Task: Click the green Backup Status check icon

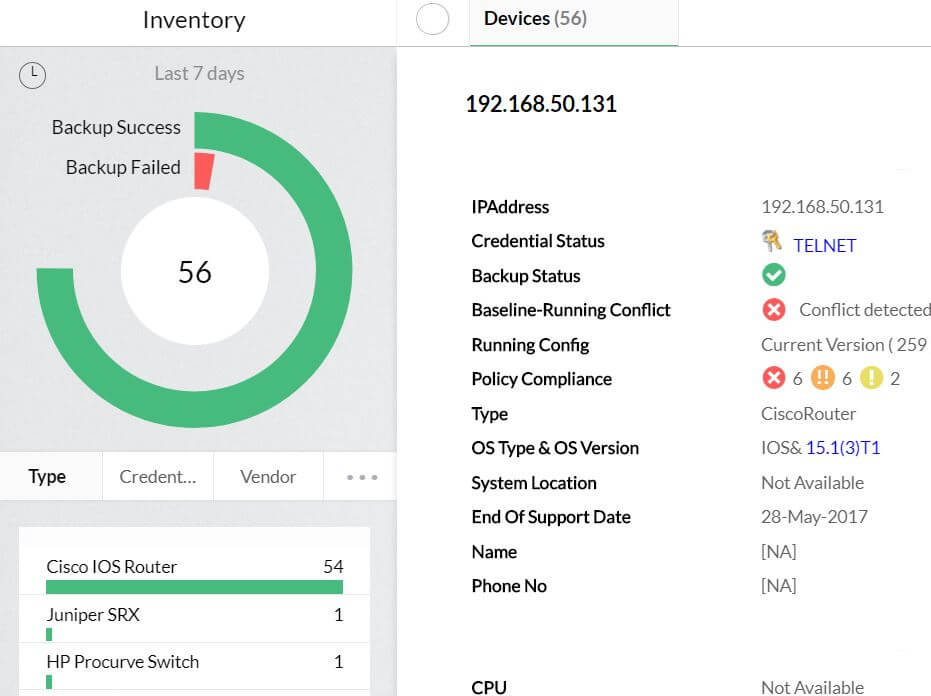Action: point(773,274)
